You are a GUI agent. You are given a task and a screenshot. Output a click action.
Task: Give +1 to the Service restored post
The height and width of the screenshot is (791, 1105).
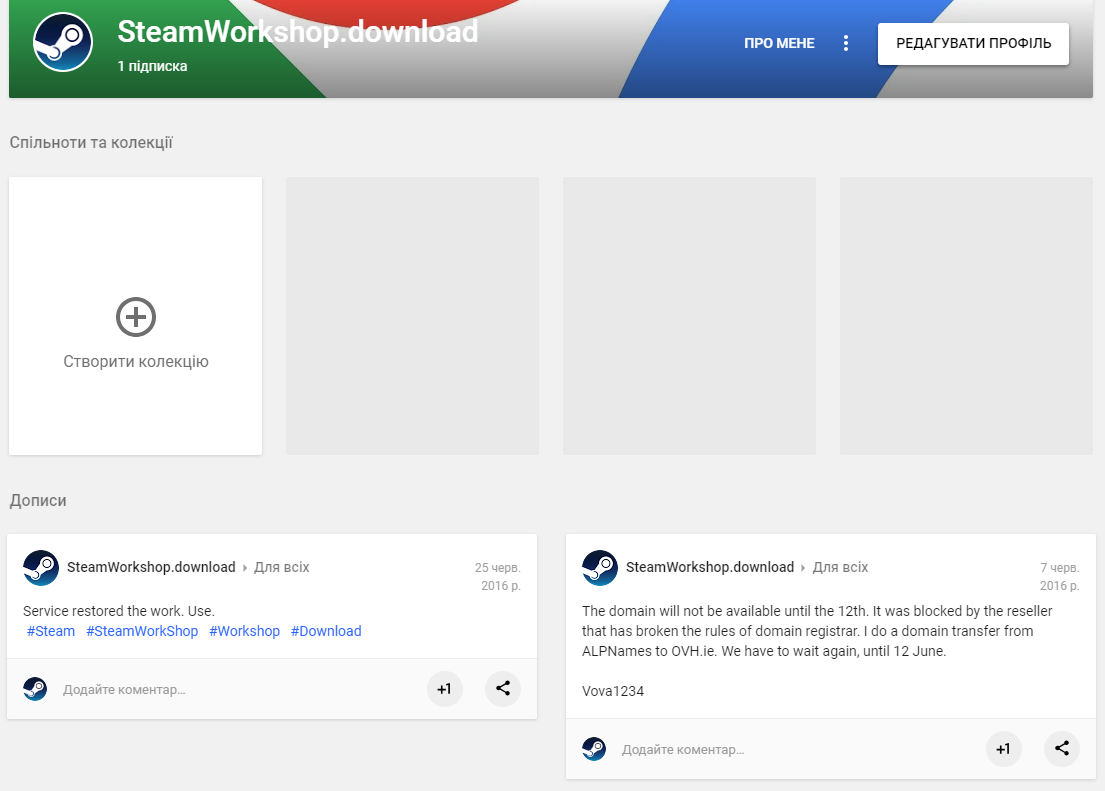pos(445,689)
